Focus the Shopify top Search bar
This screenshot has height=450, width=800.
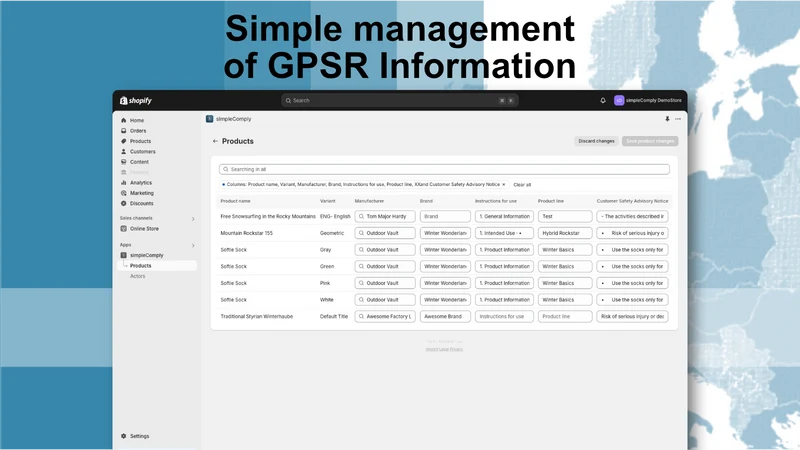pos(399,101)
